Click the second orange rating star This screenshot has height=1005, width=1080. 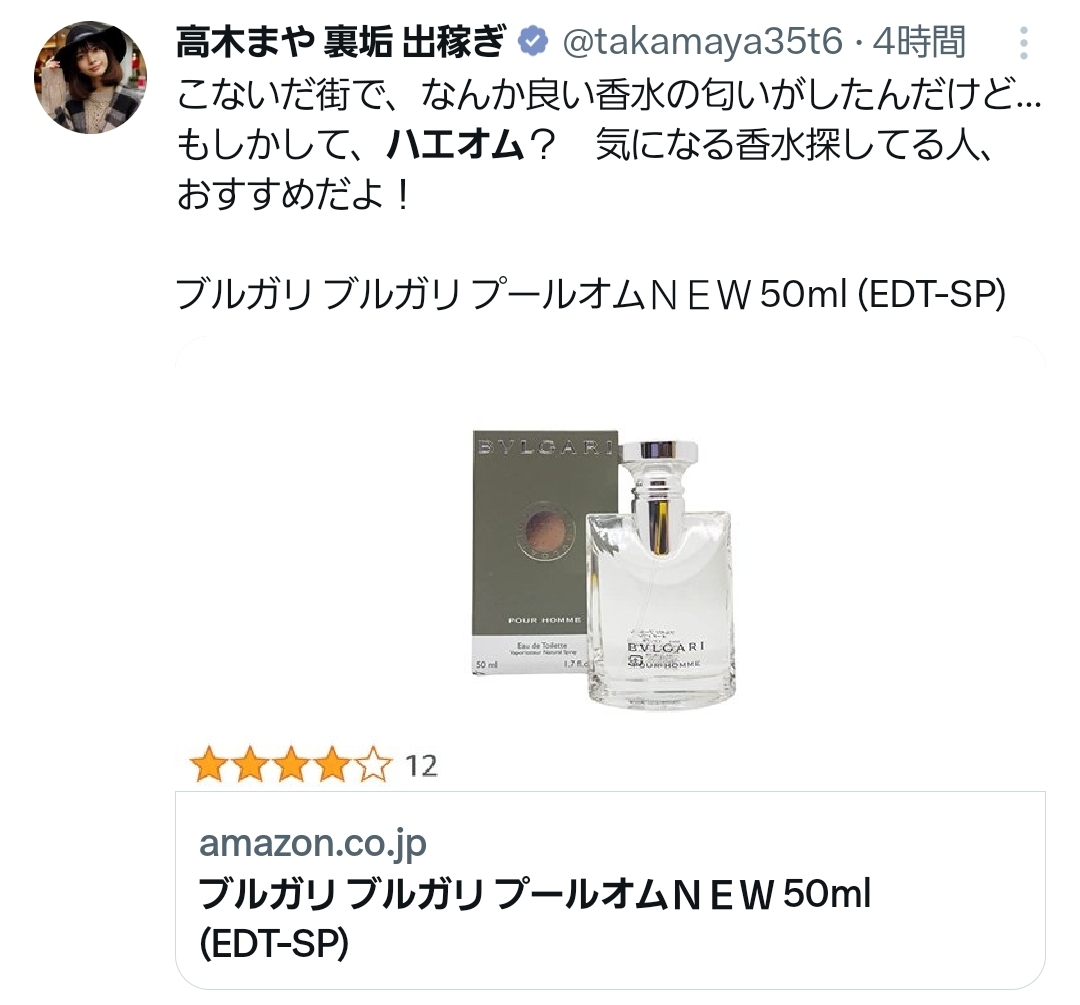coord(251,765)
